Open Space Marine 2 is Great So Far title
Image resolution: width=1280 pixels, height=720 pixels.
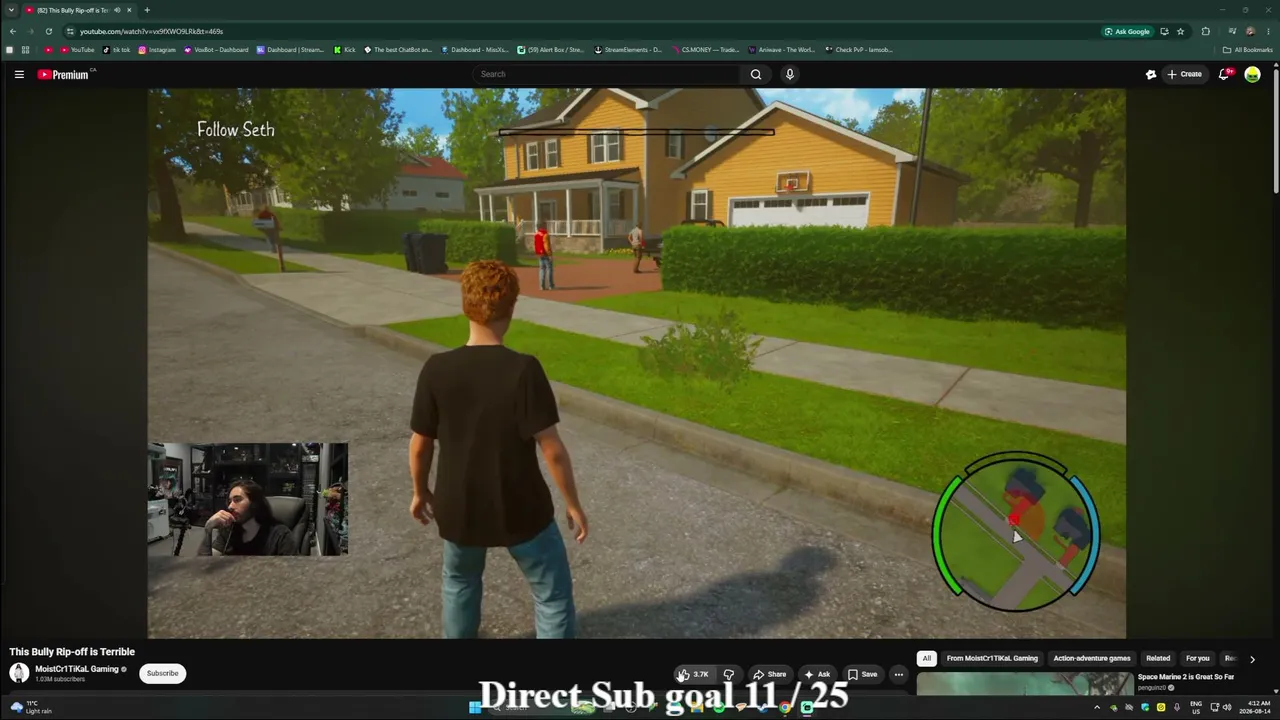tap(1186, 677)
